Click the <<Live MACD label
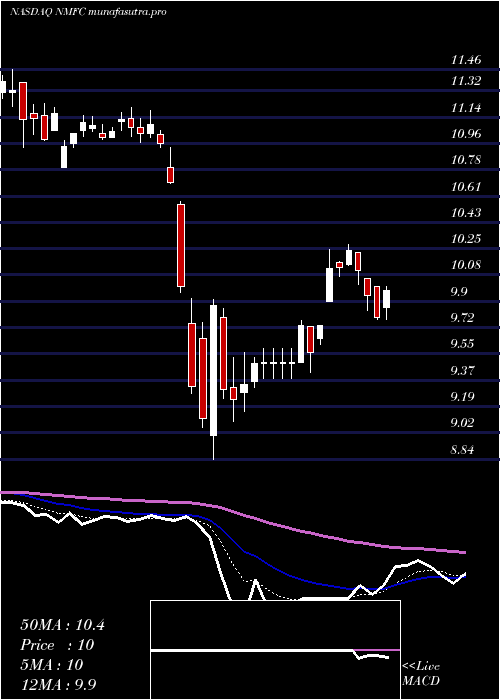The height and width of the screenshot is (700, 500). pyautogui.click(x=421, y=674)
